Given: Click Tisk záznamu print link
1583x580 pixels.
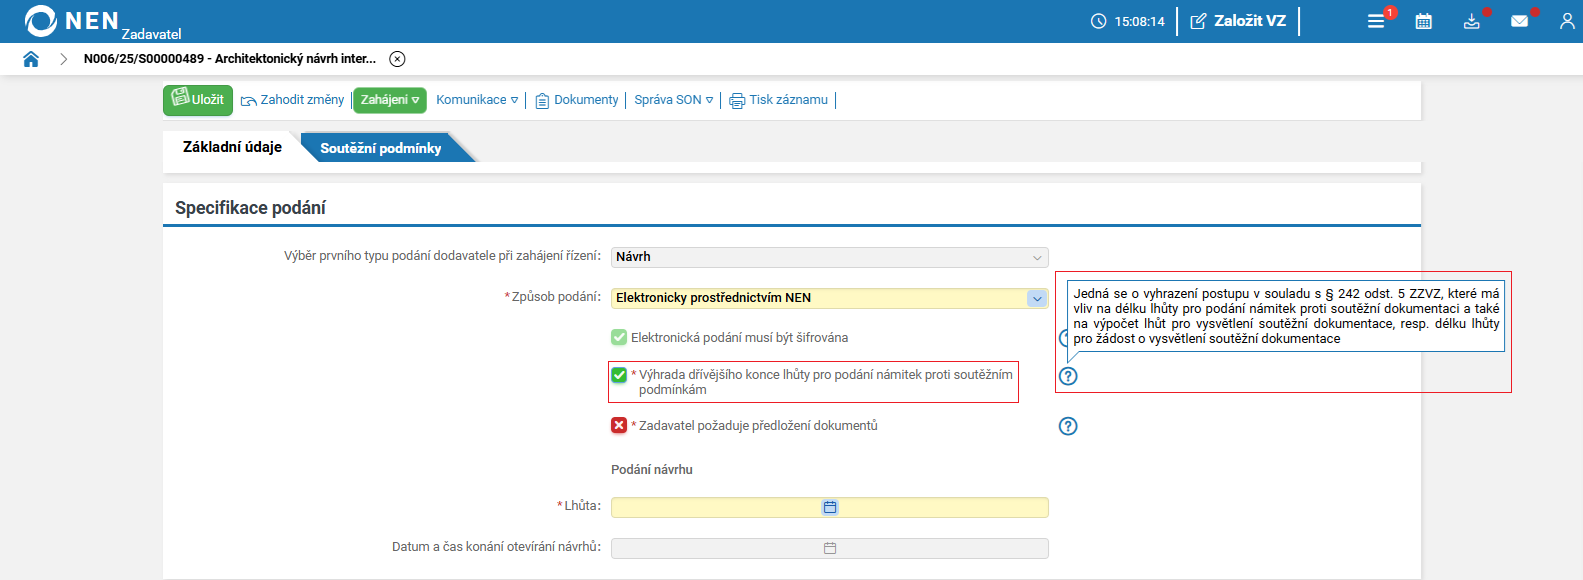Looking at the screenshot, I should pyautogui.click(x=779, y=100).
